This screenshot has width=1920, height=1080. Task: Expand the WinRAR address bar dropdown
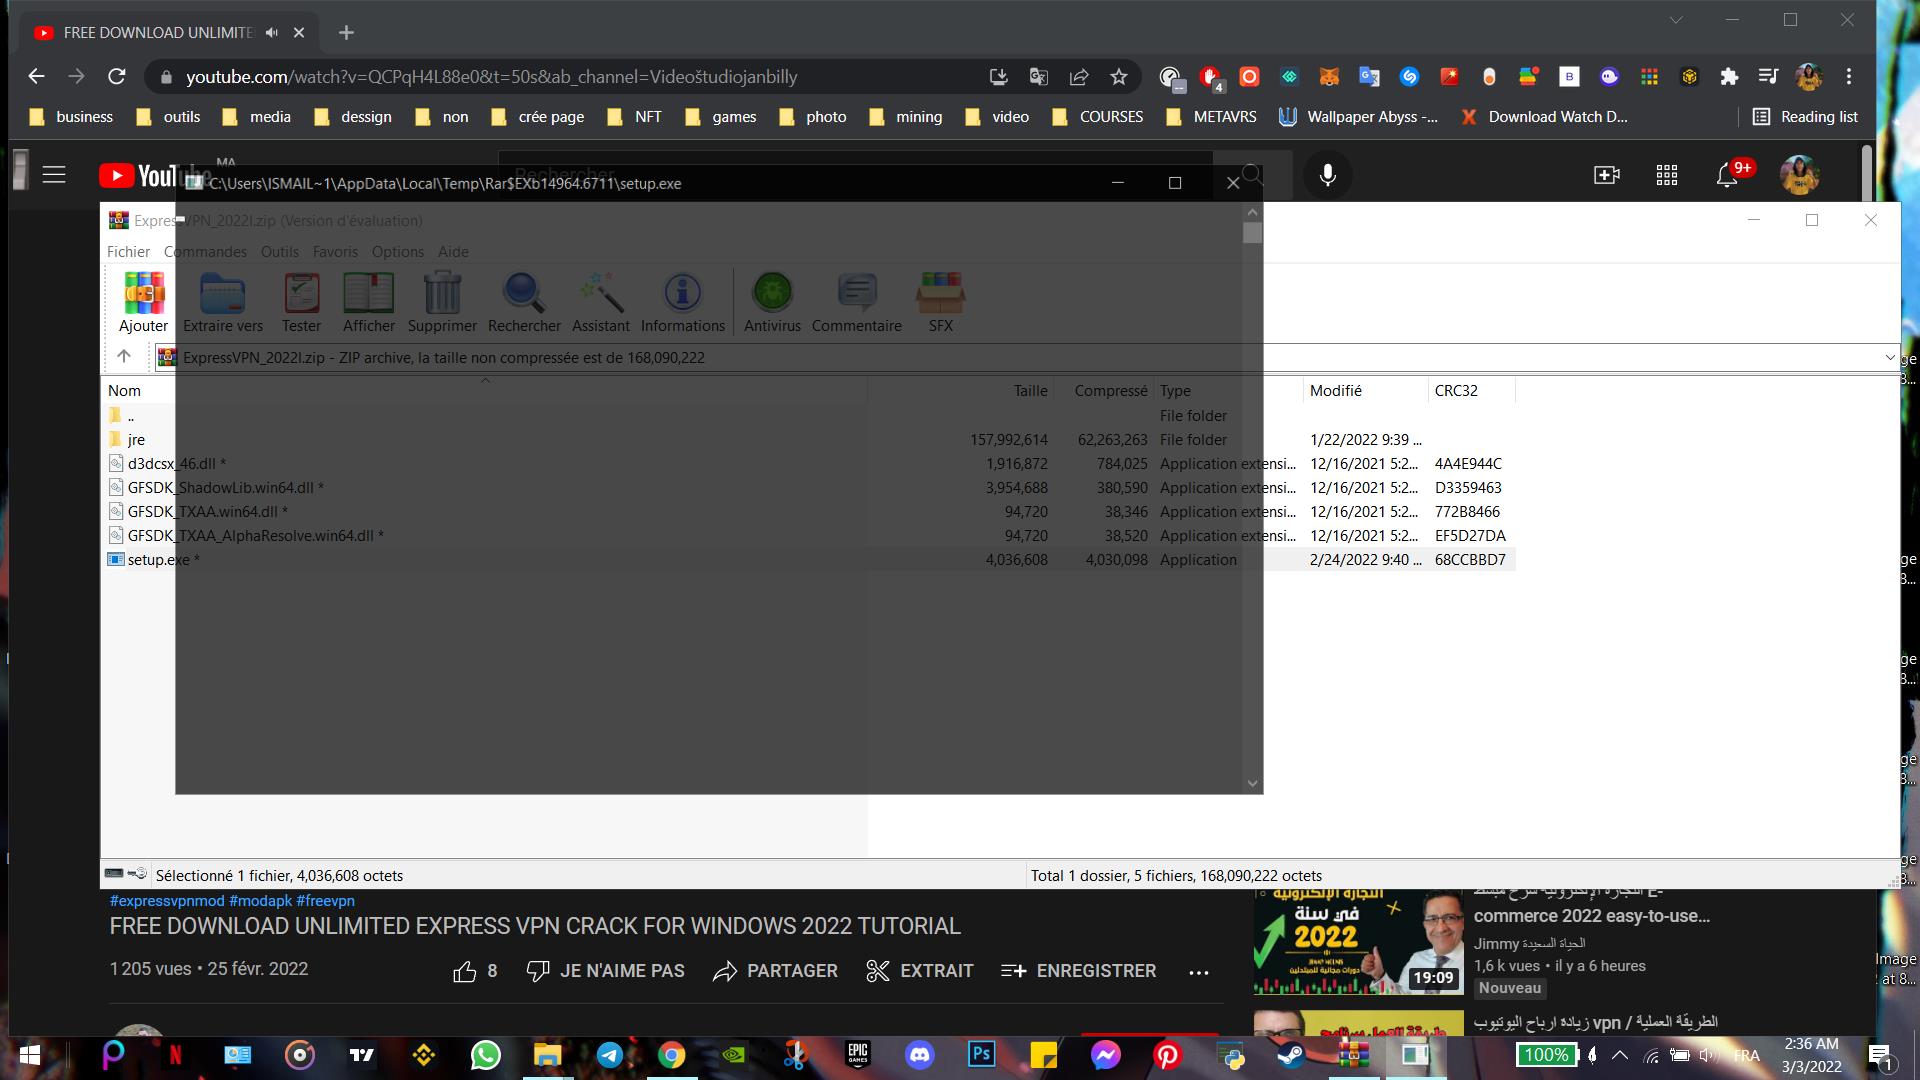pos(1889,357)
